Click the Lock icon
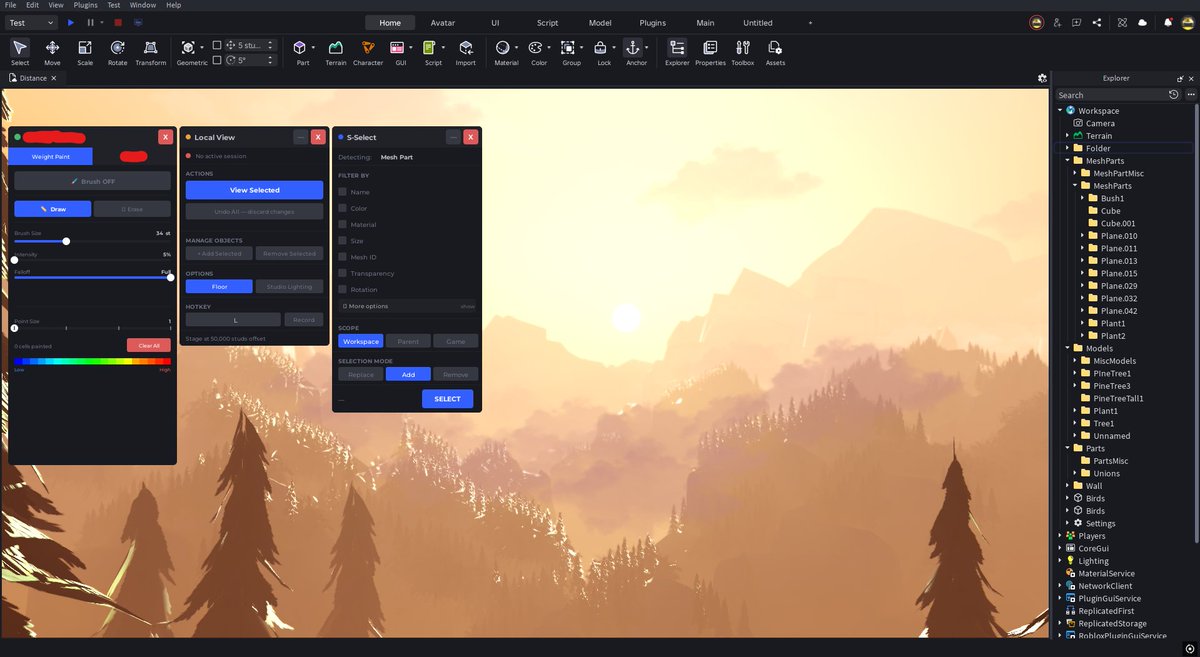Viewport: 1200px width, 657px height. (600, 47)
